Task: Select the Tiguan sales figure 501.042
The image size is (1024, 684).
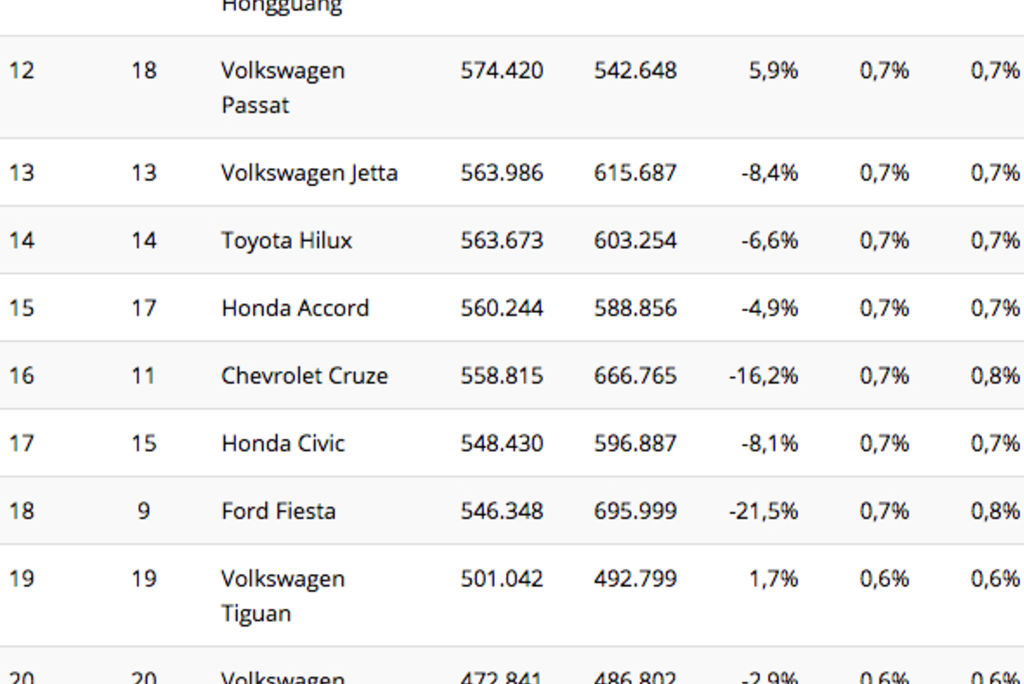Action: click(x=502, y=579)
